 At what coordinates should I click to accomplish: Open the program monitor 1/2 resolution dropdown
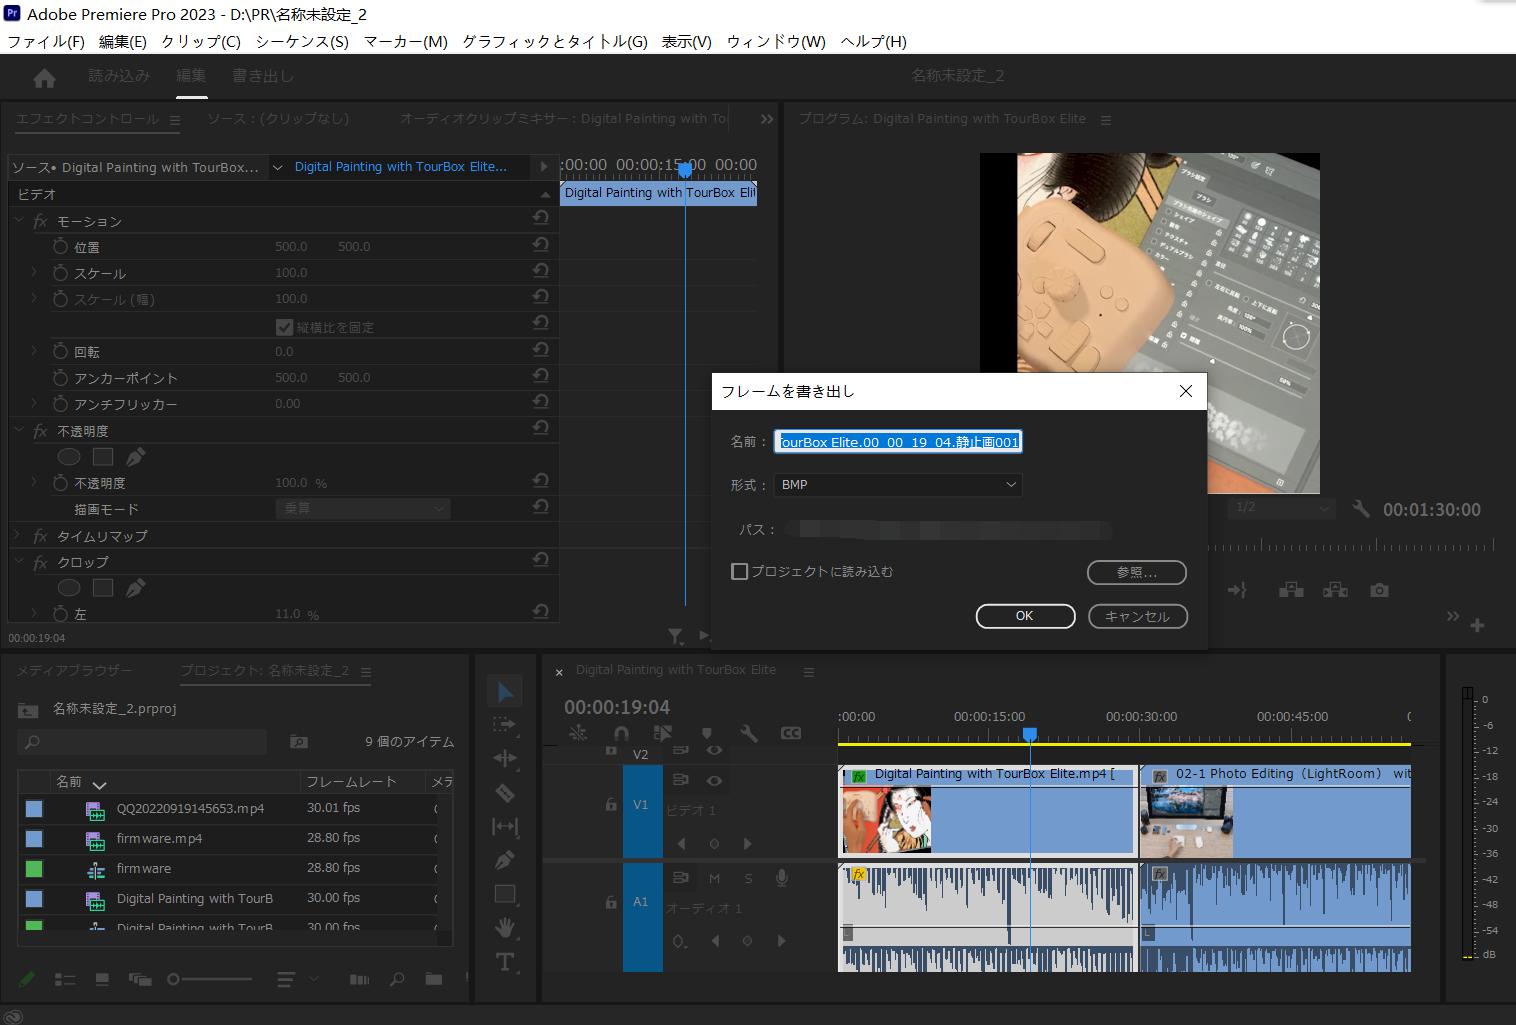1281,508
